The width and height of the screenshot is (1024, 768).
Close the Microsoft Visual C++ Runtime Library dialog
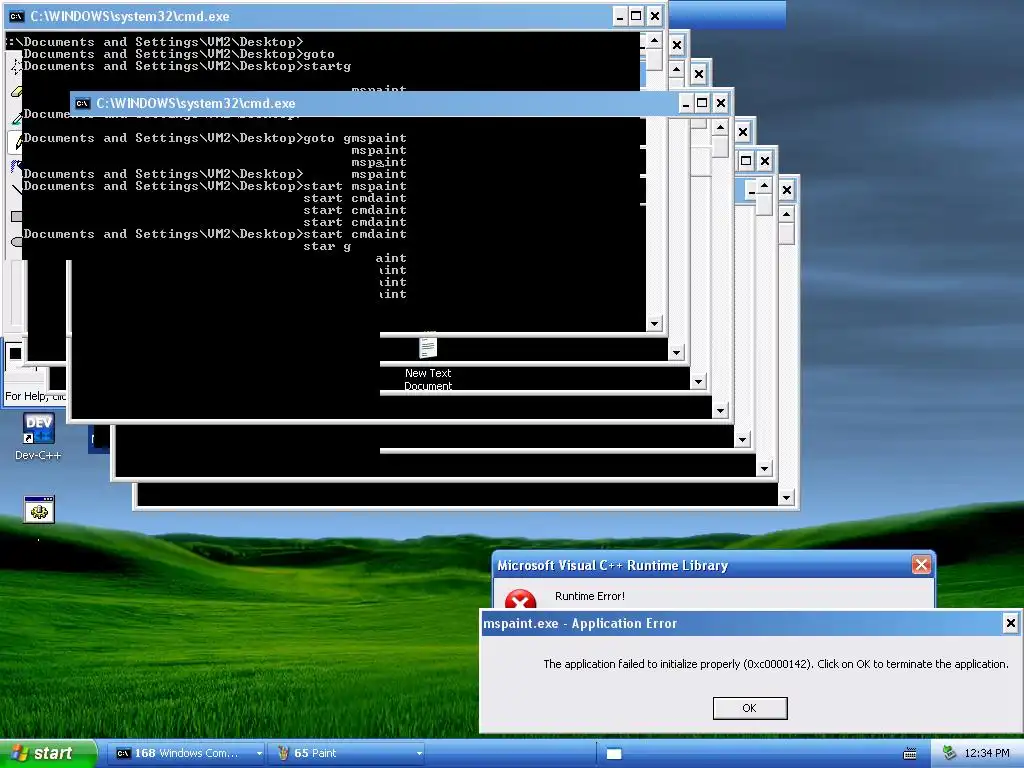tap(921, 565)
